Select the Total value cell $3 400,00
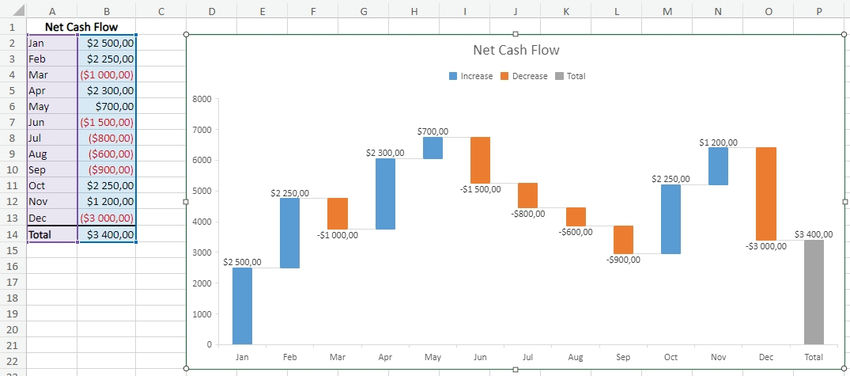The image size is (850, 376). click(x=107, y=235)
